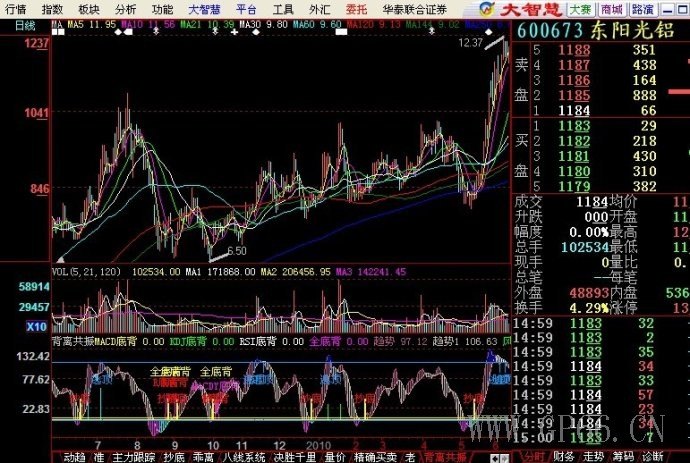
Task: Open the 委托 trading menu
Action: 356,9
